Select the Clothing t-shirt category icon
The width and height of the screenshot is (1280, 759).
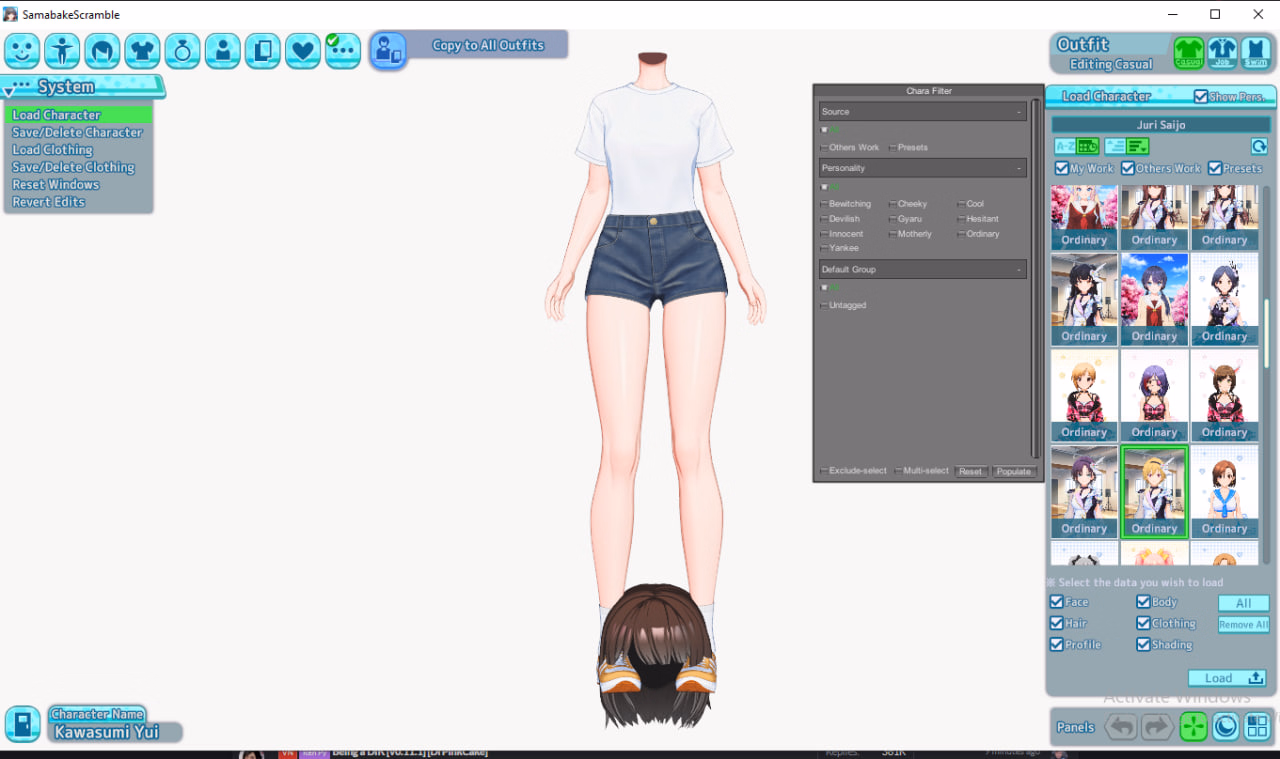[142, 51]
